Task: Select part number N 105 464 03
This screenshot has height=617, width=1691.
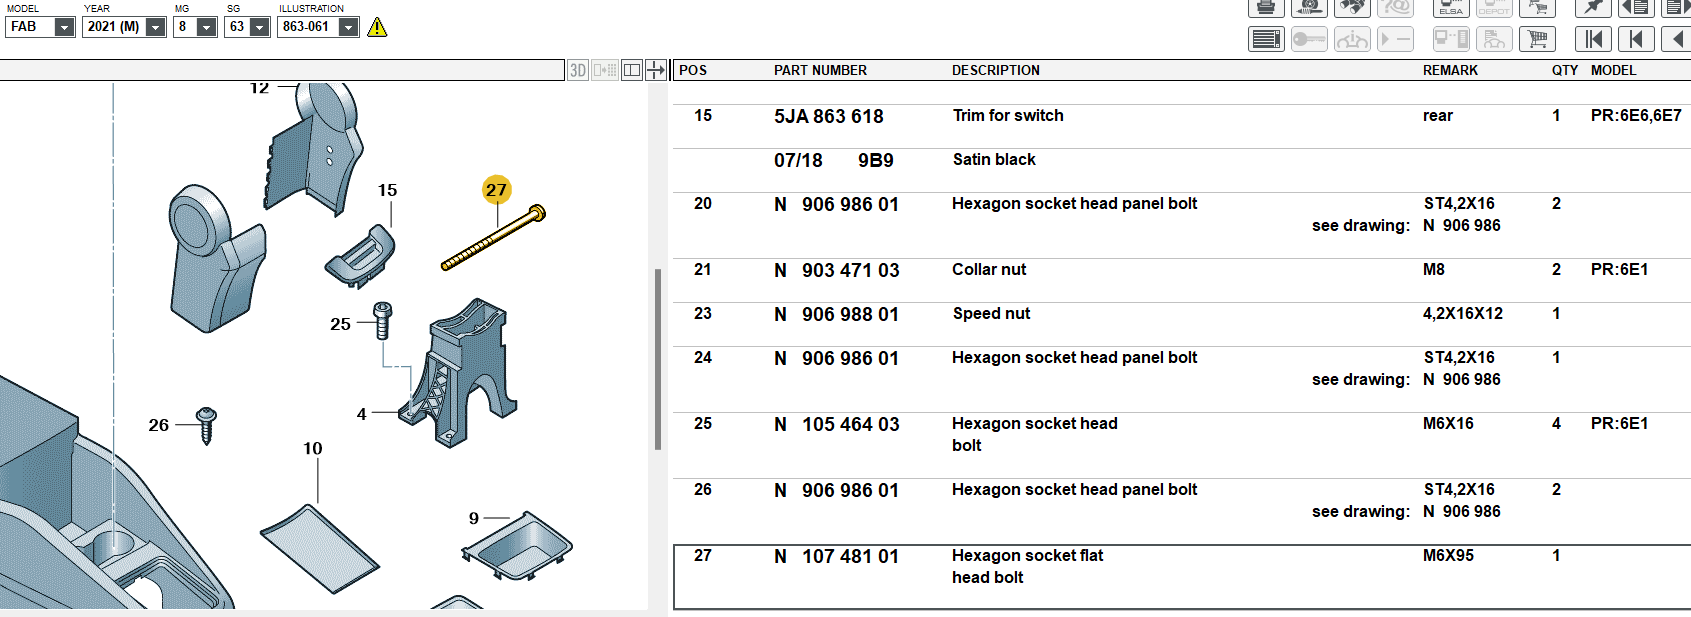Action: [837, 424]
